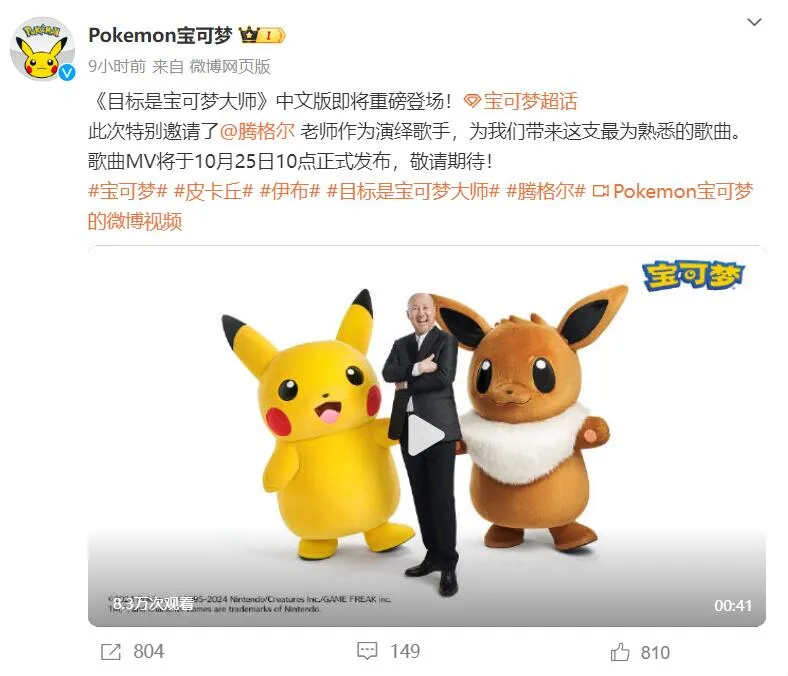This screenshot has width=788, height=676.
Task: Open the #腾格尔# hashtag
Action: pos(546,191)
